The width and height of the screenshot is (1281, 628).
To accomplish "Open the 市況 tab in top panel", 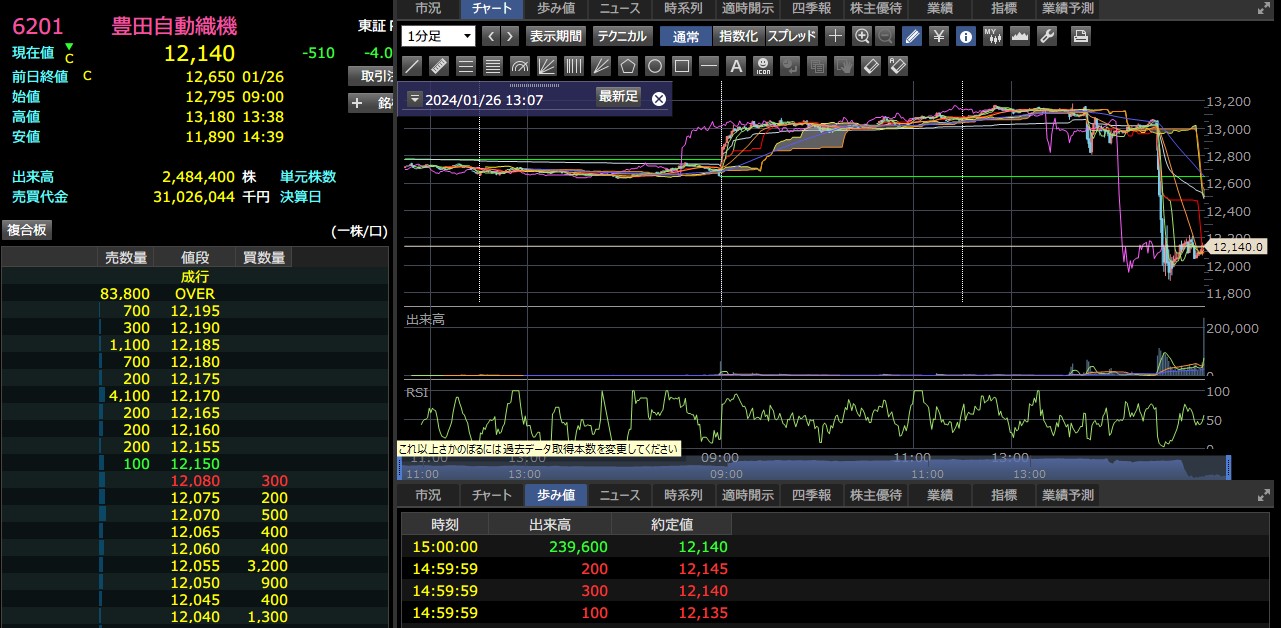I will [428, 8].
